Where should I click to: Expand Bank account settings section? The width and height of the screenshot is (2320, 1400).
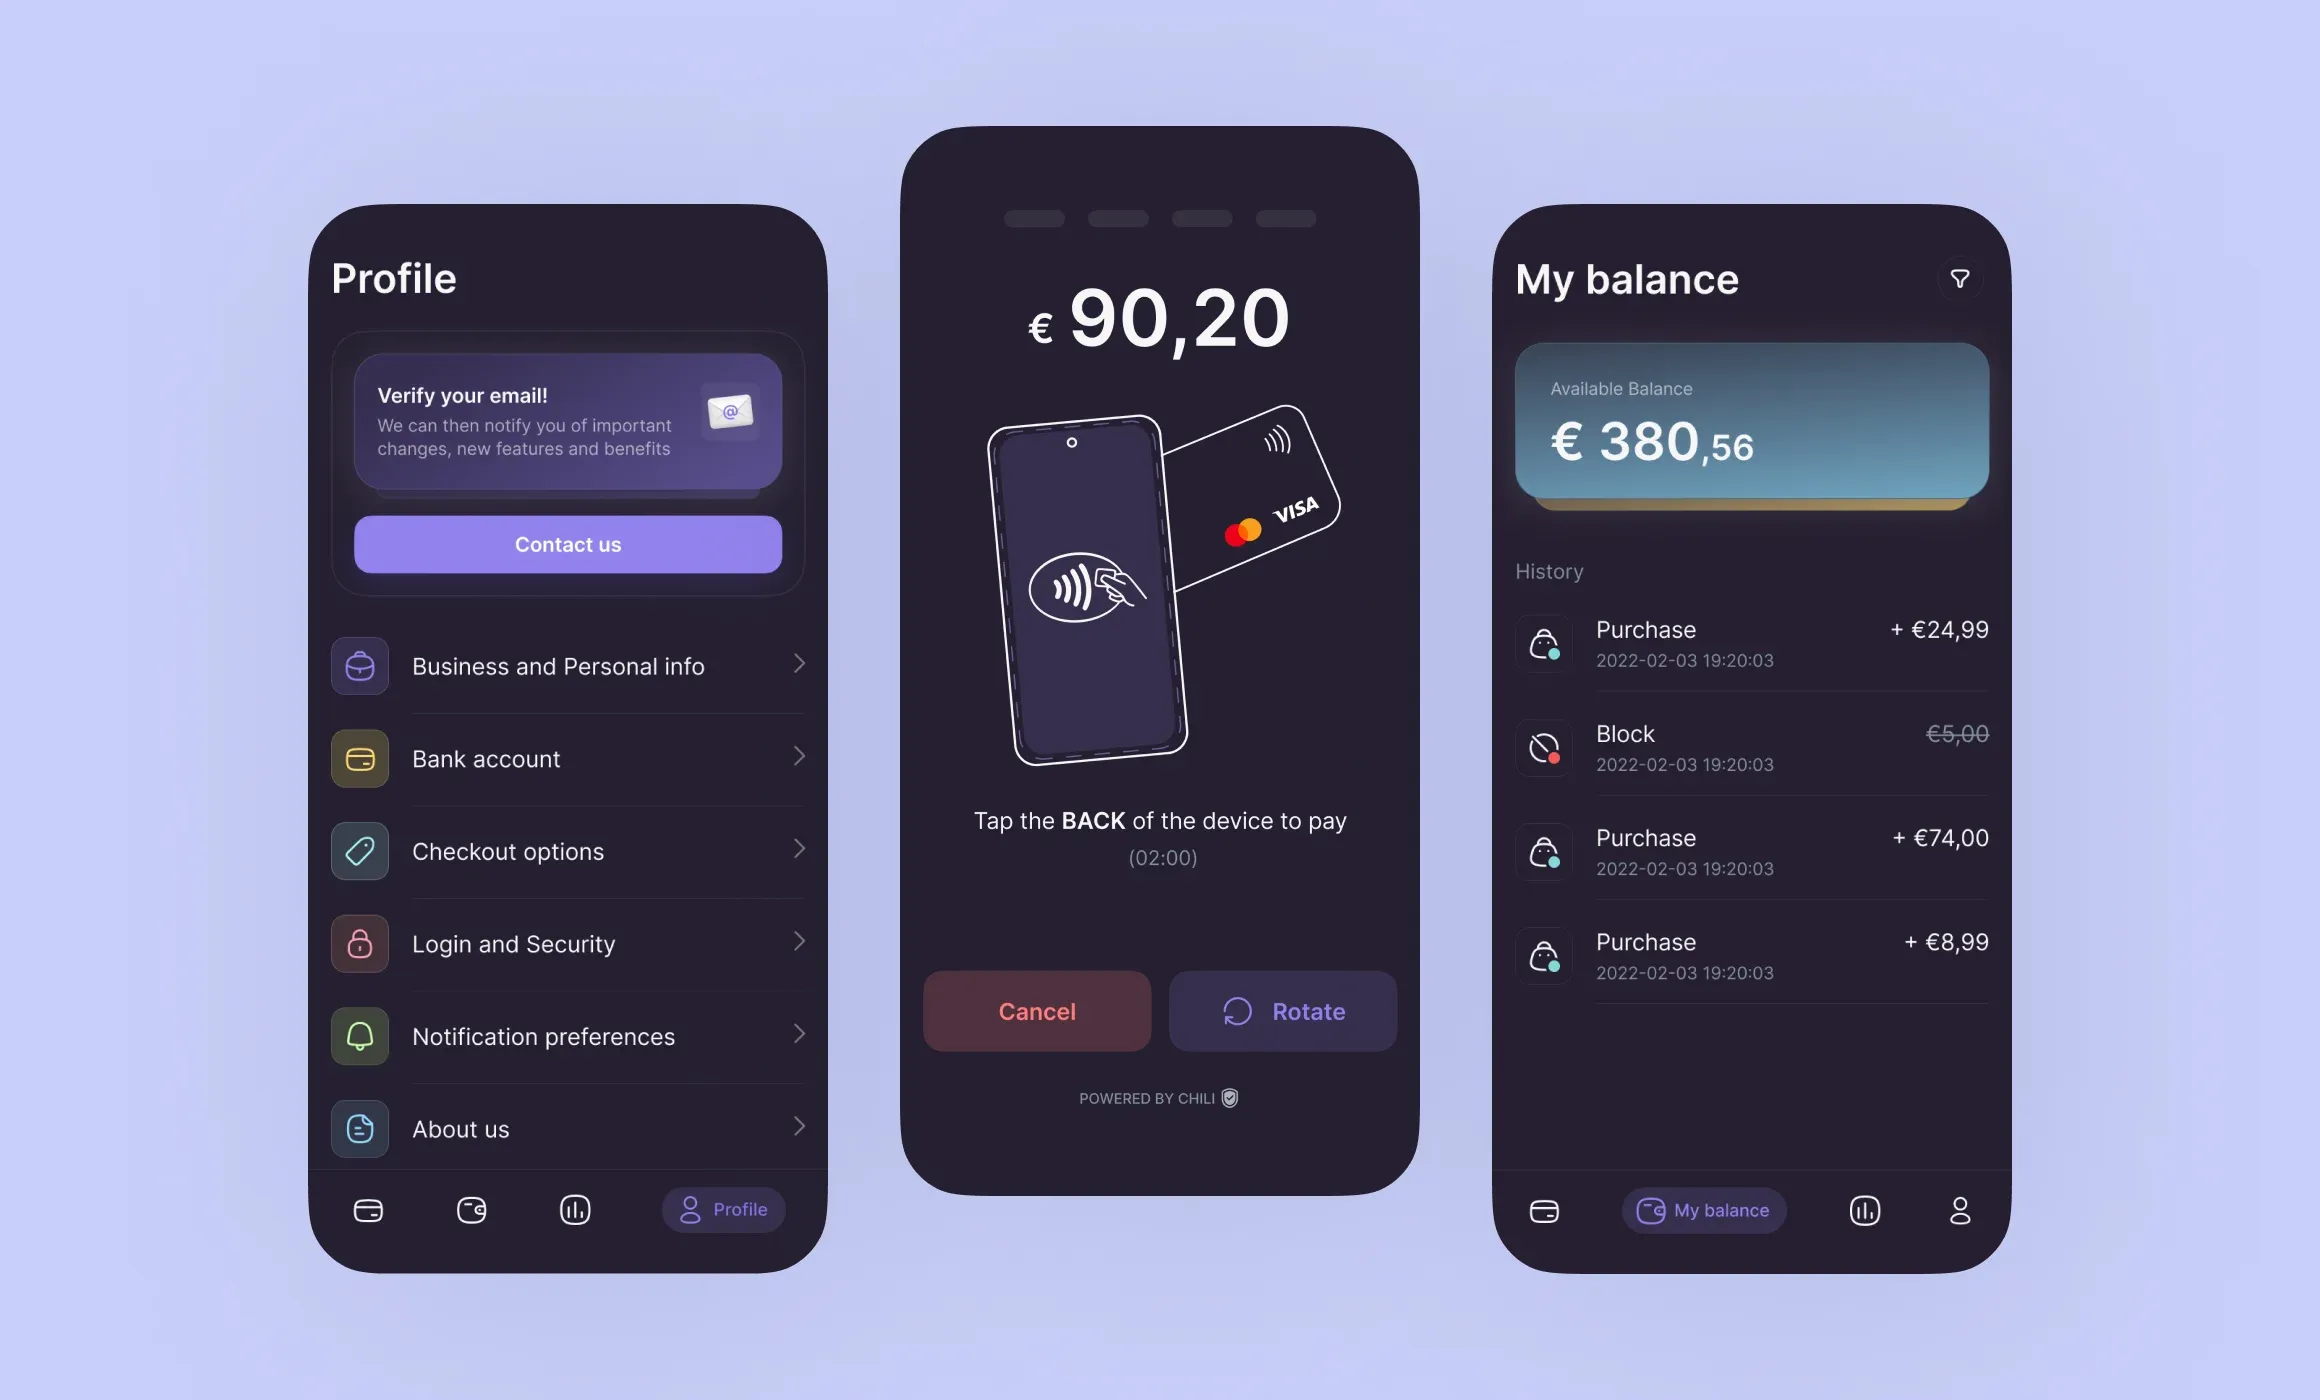[x=568, y=757]
